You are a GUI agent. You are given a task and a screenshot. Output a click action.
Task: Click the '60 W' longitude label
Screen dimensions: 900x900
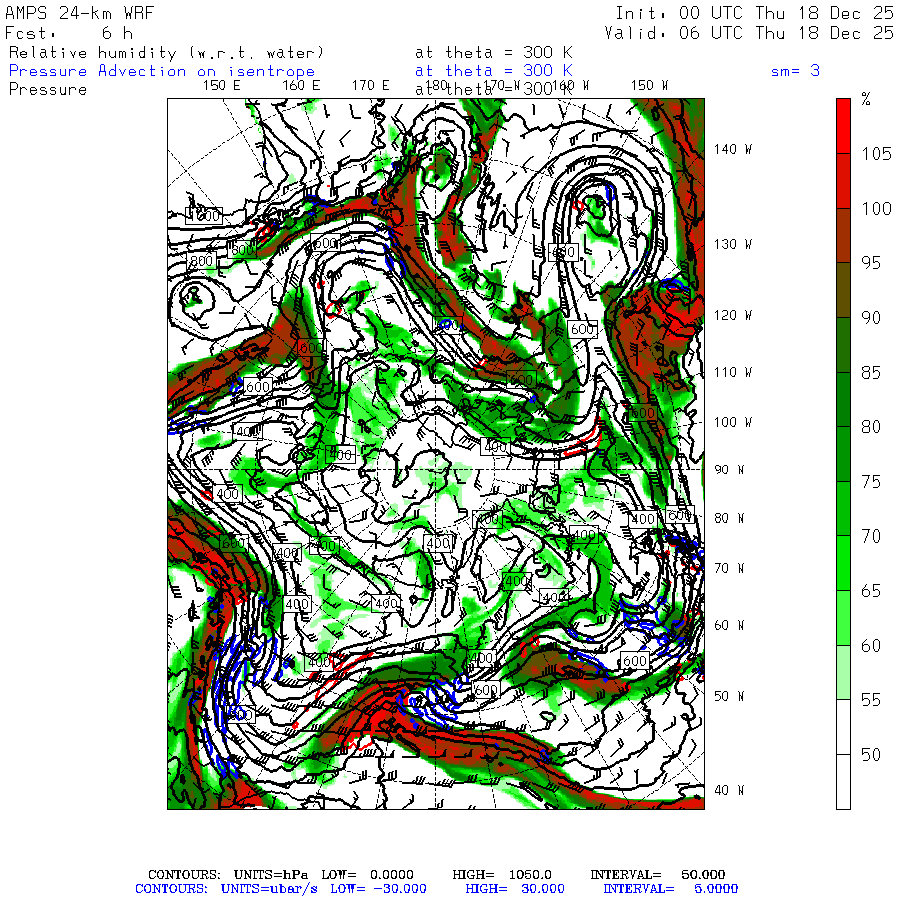(x=729, y=625)
